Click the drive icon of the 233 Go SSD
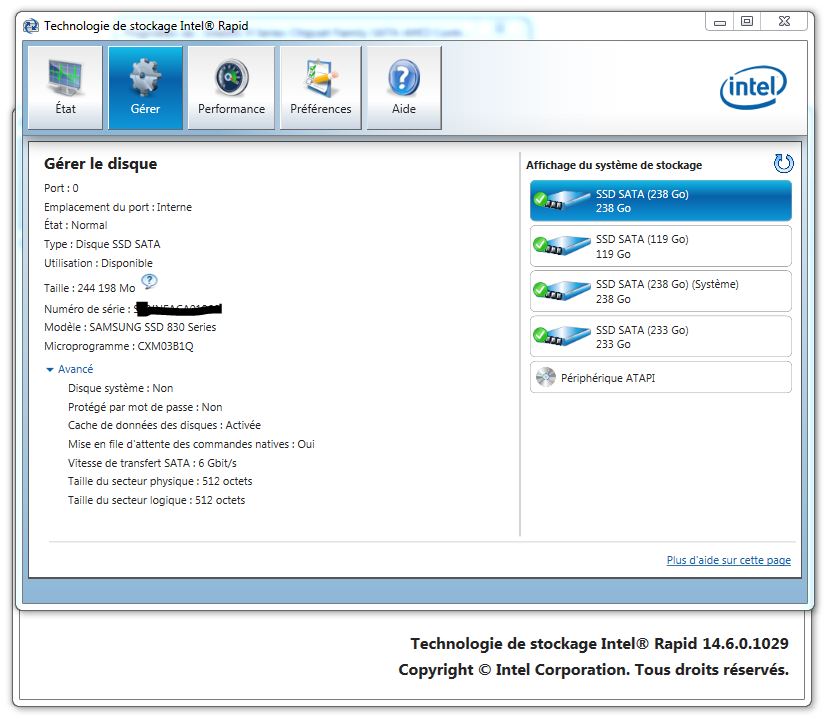 pyautogui.click(x=562, y=336)
